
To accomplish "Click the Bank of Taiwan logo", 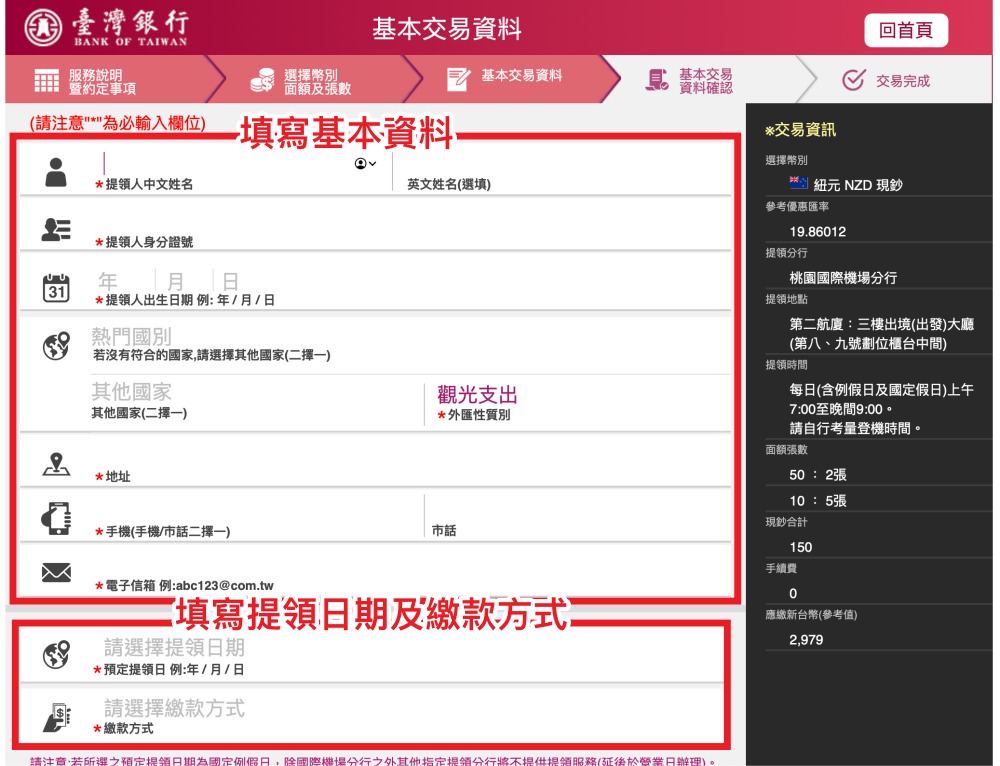I will click(107, 27).
